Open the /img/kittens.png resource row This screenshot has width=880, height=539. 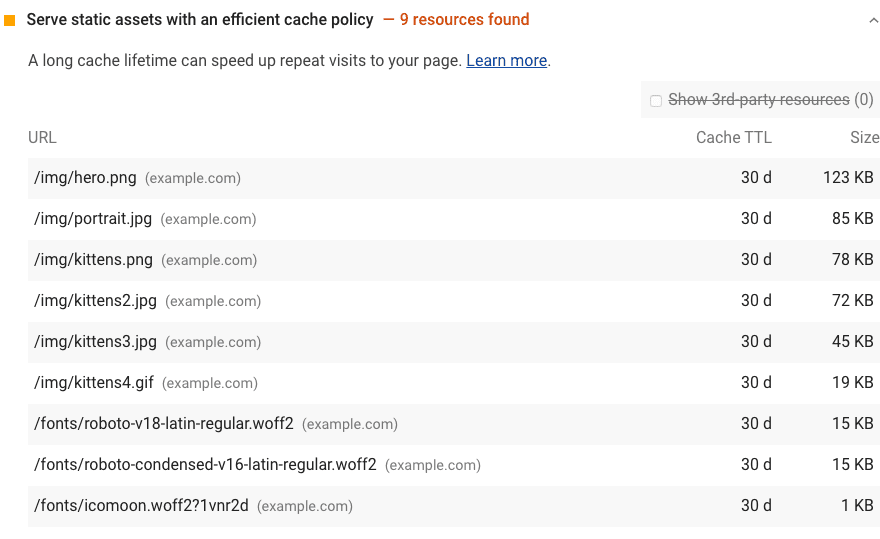tap(93, 260)
